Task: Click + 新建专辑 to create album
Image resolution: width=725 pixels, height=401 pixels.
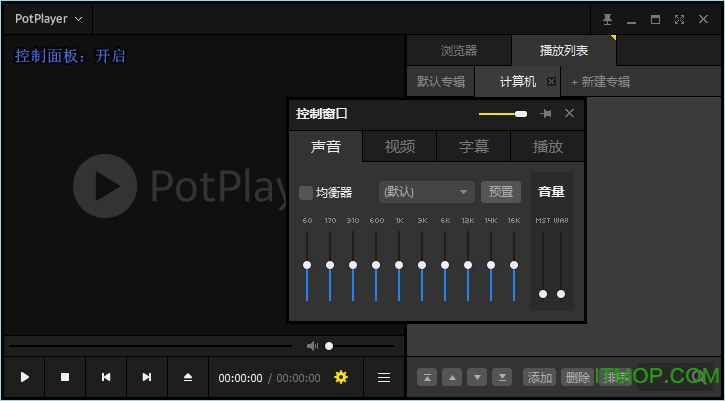Action: [600, 82]
